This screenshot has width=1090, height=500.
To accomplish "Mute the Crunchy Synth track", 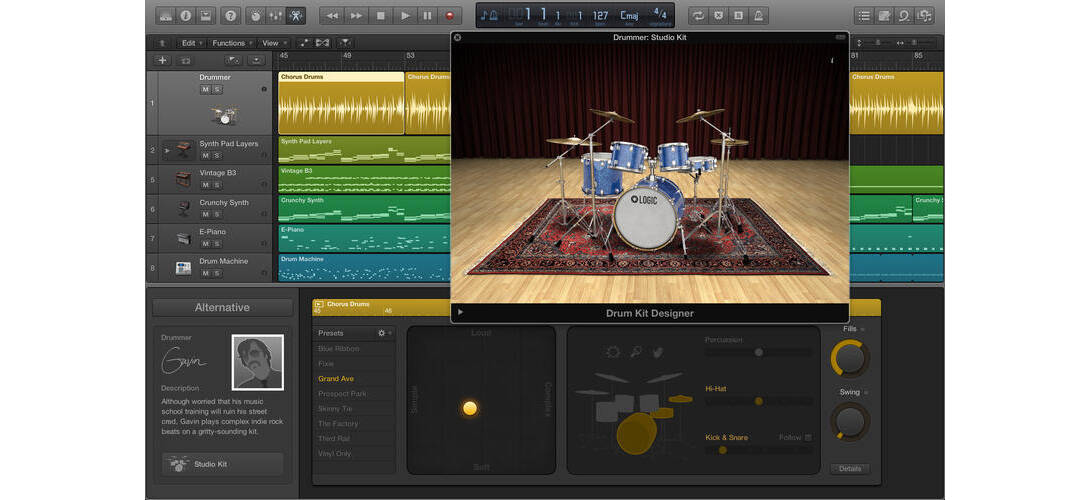I will [205, 214].
